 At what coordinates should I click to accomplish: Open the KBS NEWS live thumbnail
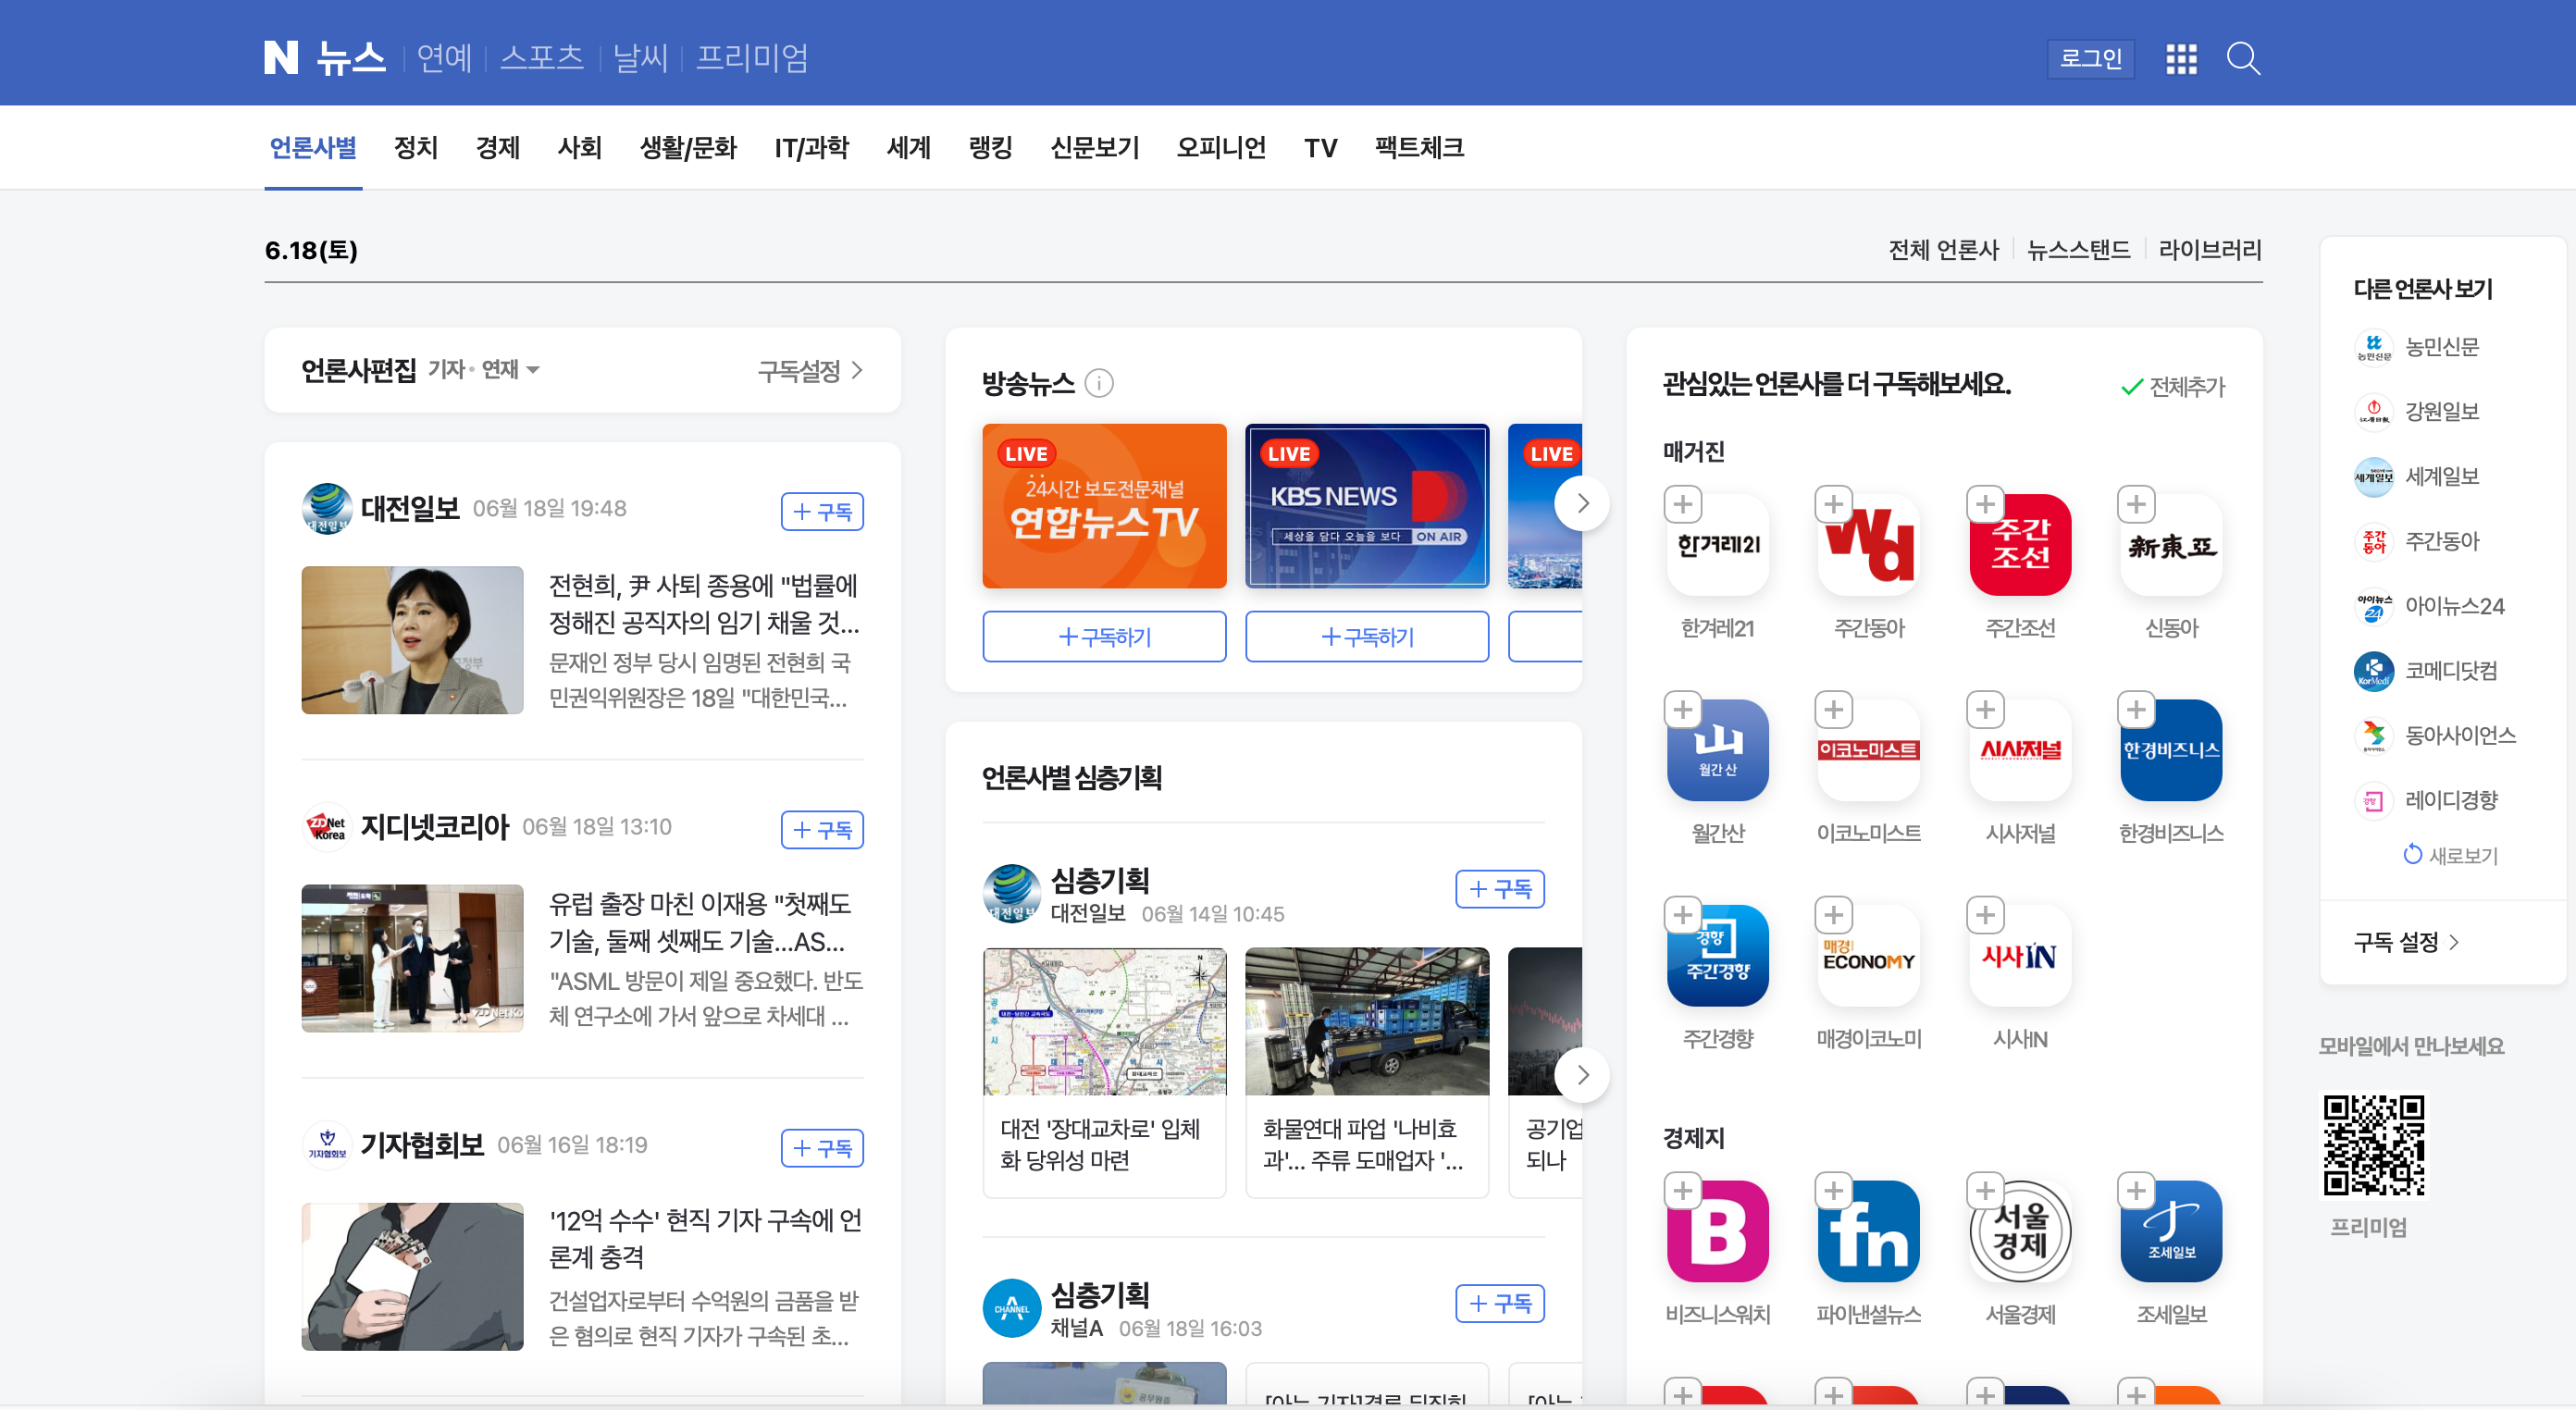pyautogui.click(x=1366, y=506)
